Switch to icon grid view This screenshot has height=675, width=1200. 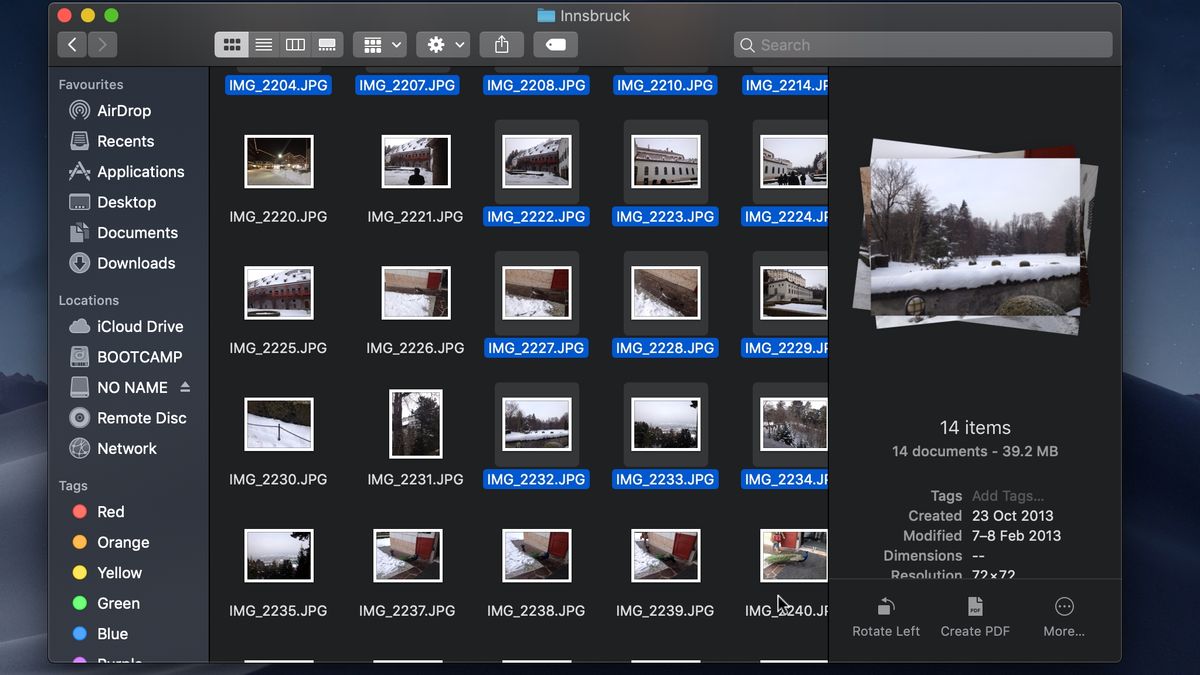point(232,44)
